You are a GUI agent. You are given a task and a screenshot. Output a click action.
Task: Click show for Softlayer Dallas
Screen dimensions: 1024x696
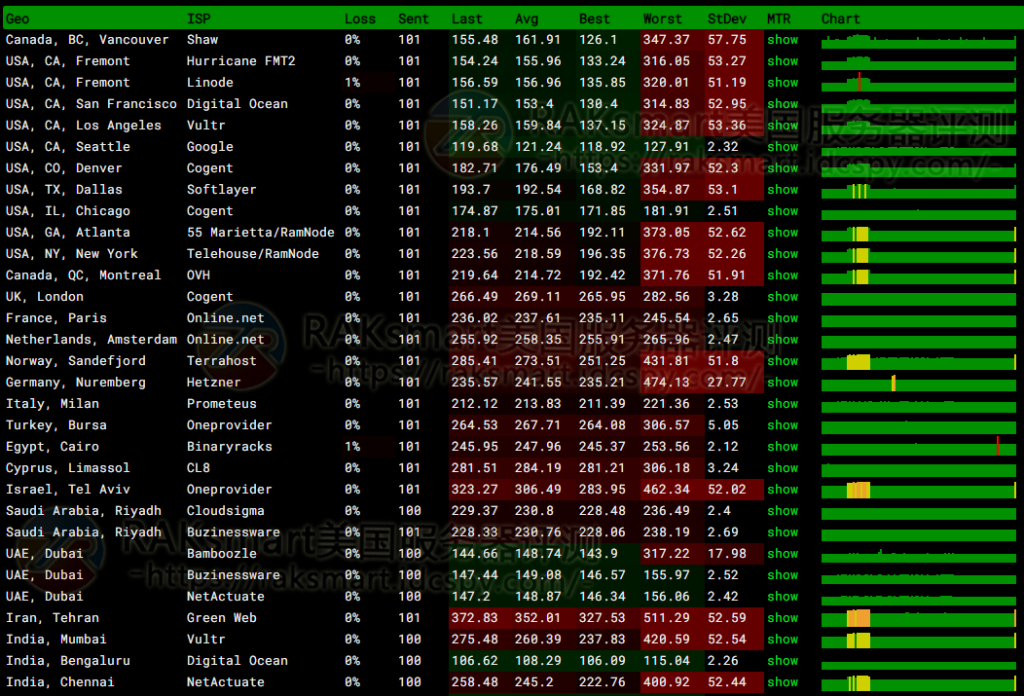tap(782, 190)
